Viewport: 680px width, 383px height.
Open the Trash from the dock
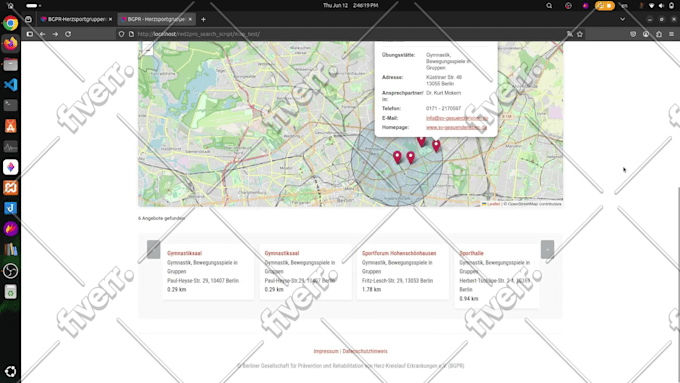click(10, 292)
